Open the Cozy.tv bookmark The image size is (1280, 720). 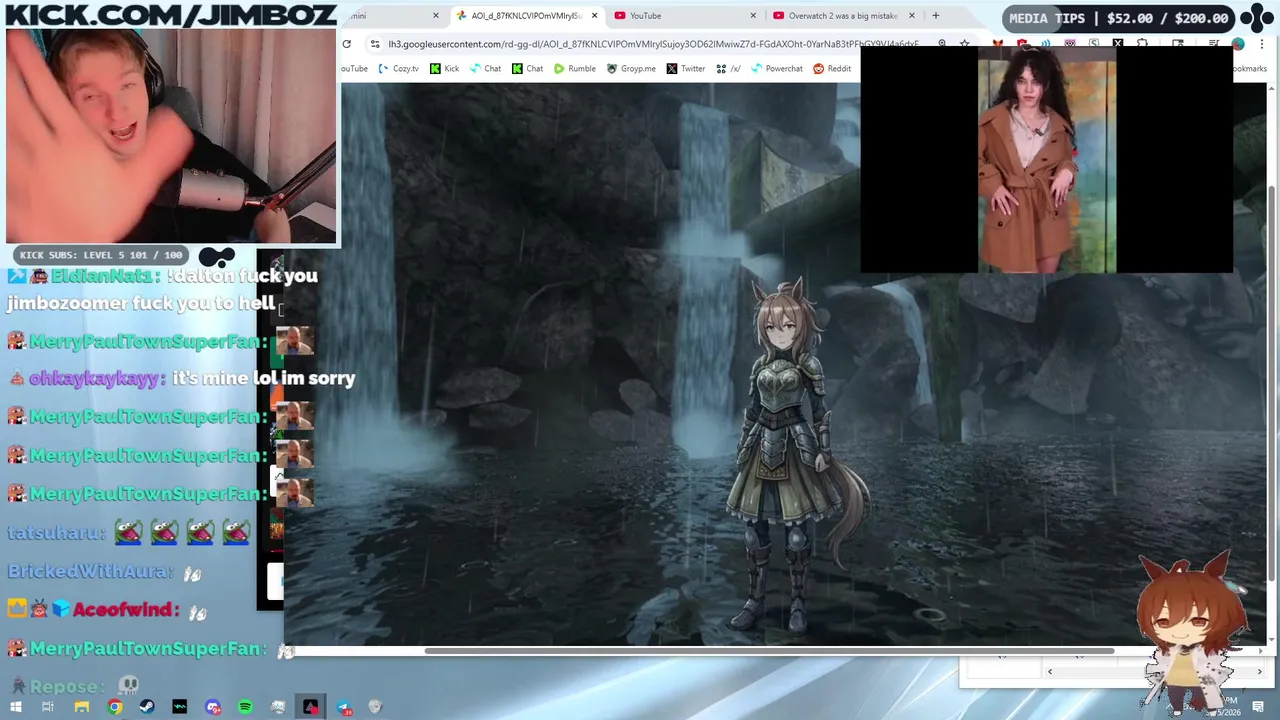click(x=397, y=69)
